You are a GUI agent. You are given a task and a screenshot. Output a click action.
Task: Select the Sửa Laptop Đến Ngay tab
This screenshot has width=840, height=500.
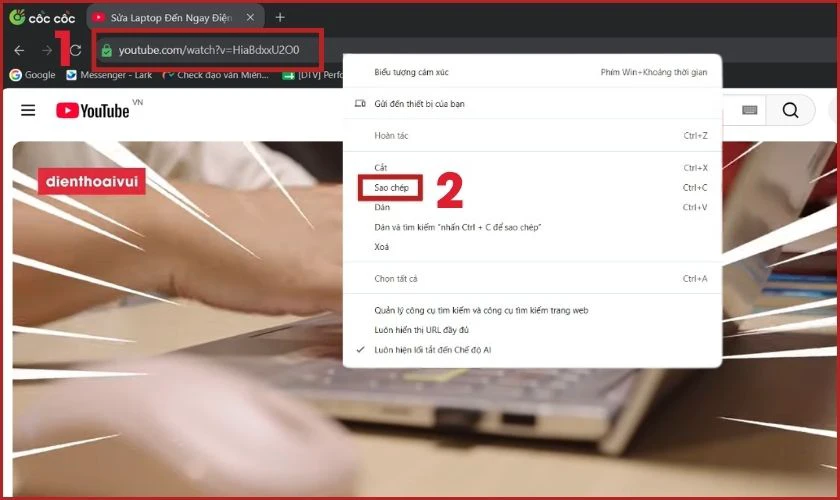tap(175, 18)
